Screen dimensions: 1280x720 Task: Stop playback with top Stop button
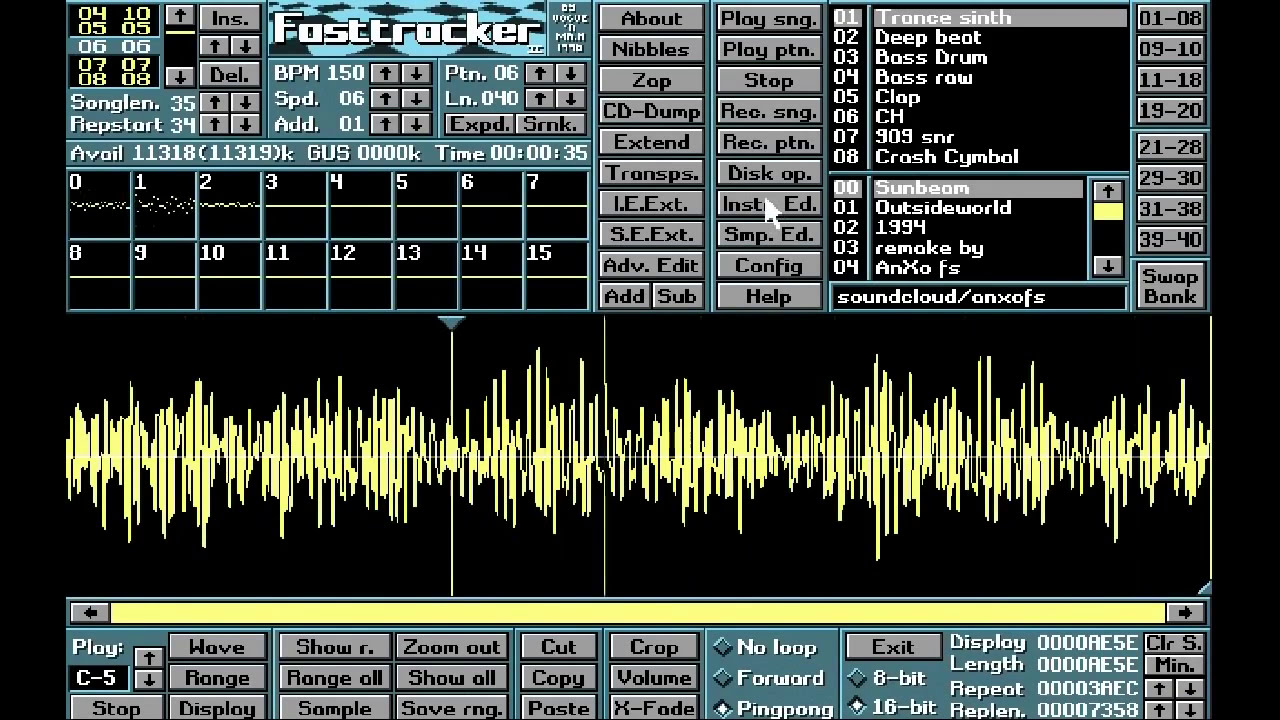(769, 80)
